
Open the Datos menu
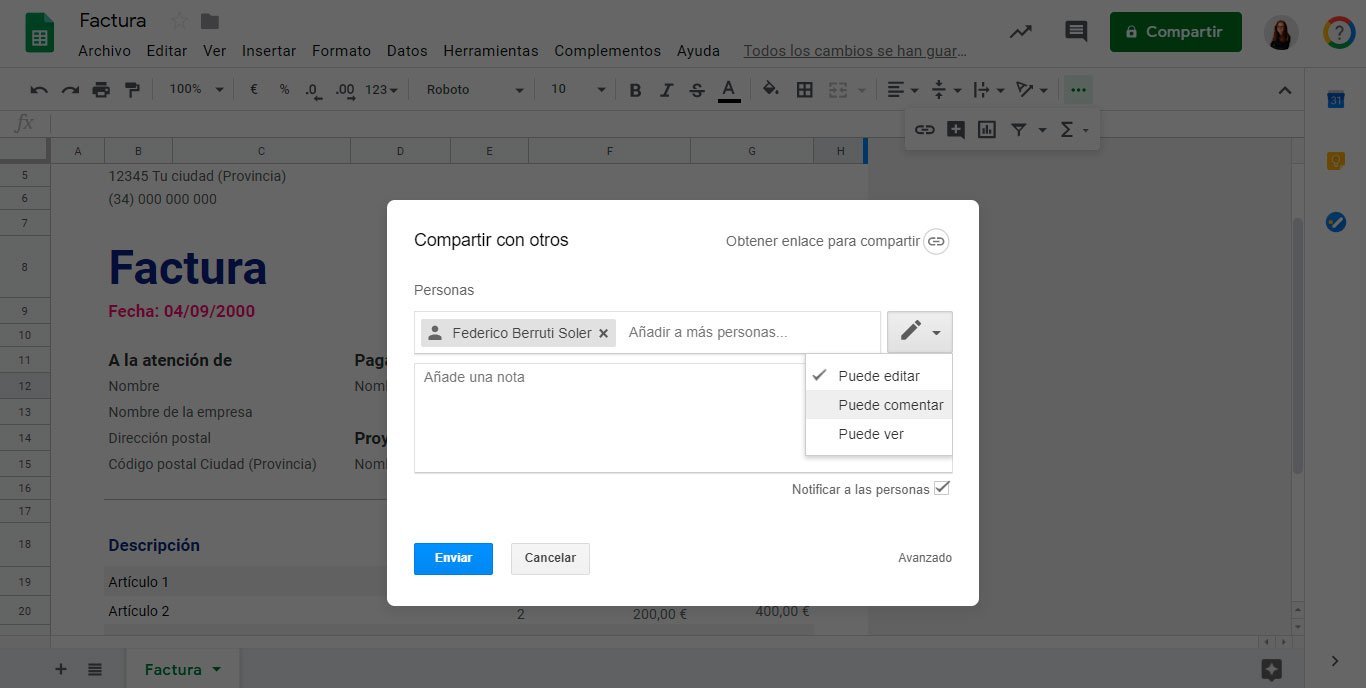(x=406, y=50)
